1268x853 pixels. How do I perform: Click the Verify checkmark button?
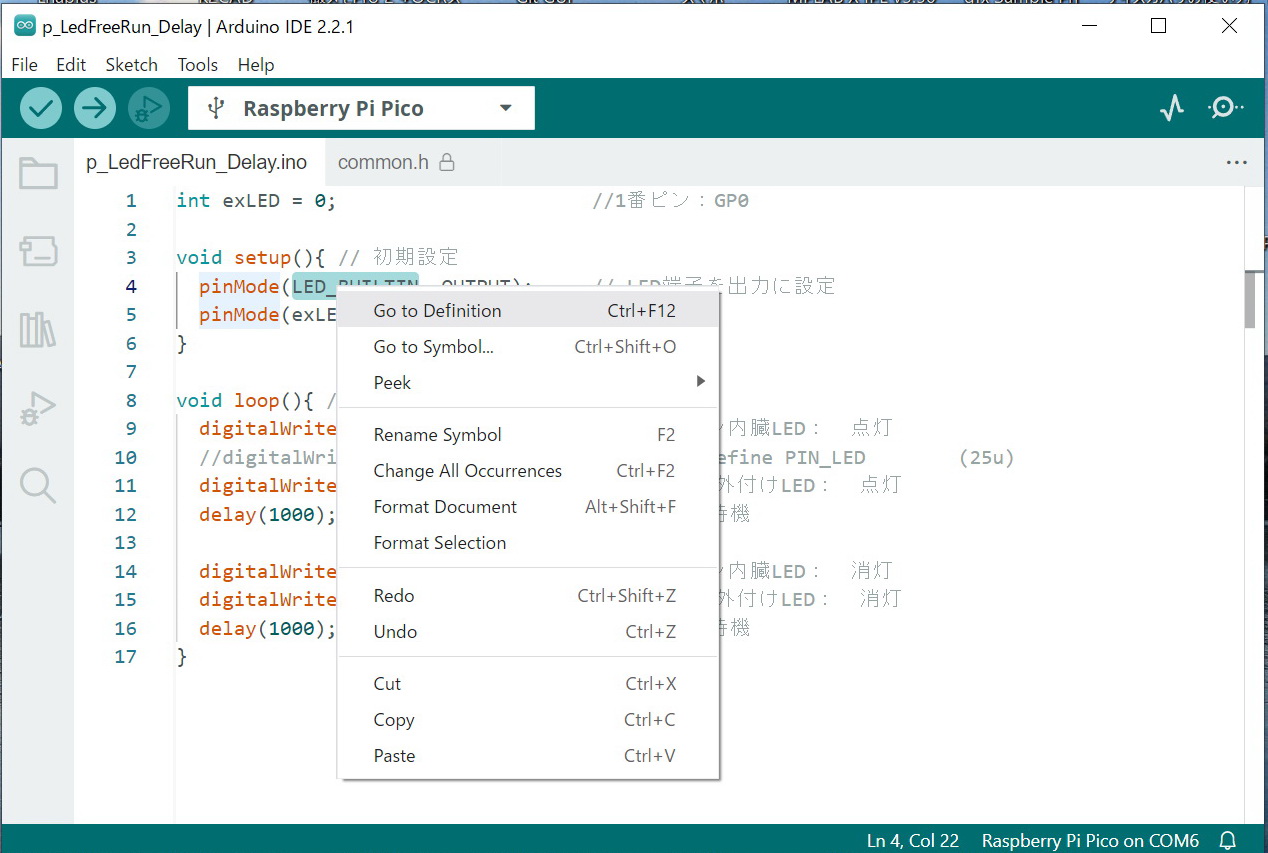[x=40, y=108]
